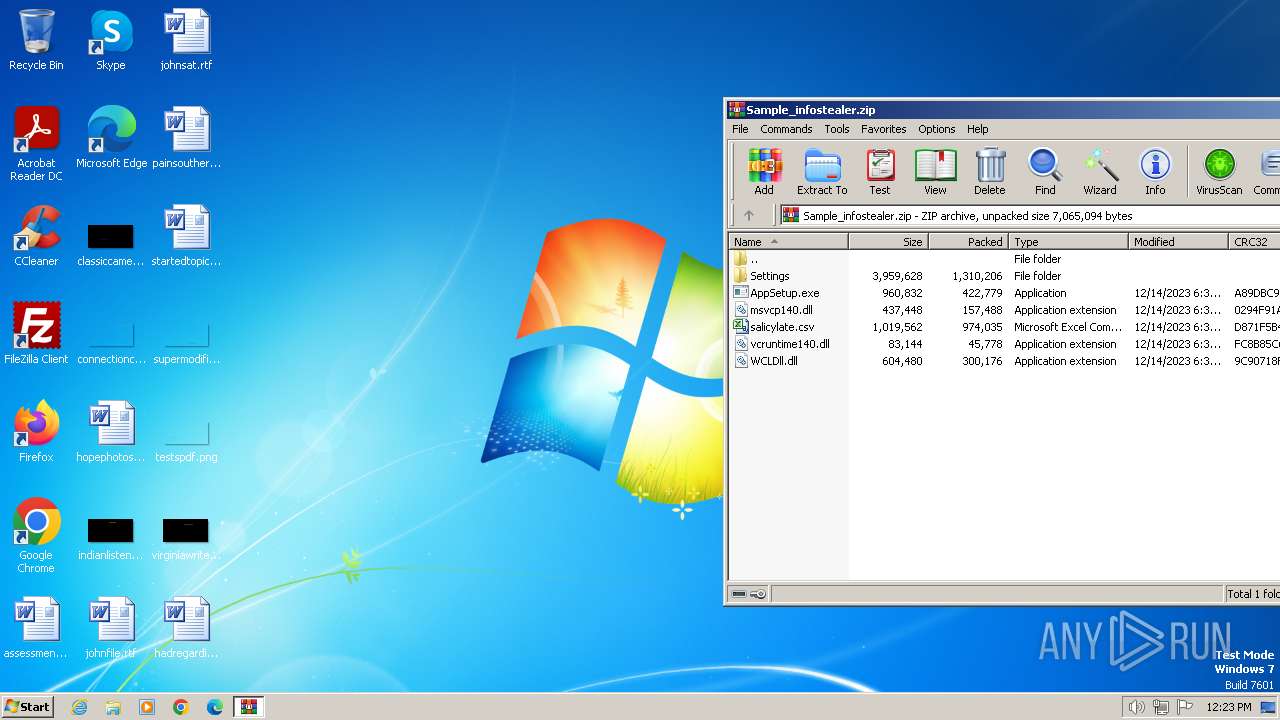Select johnsat.rtf desktop file
This screenshot has height=720, width=1280.
pos(186,40)
